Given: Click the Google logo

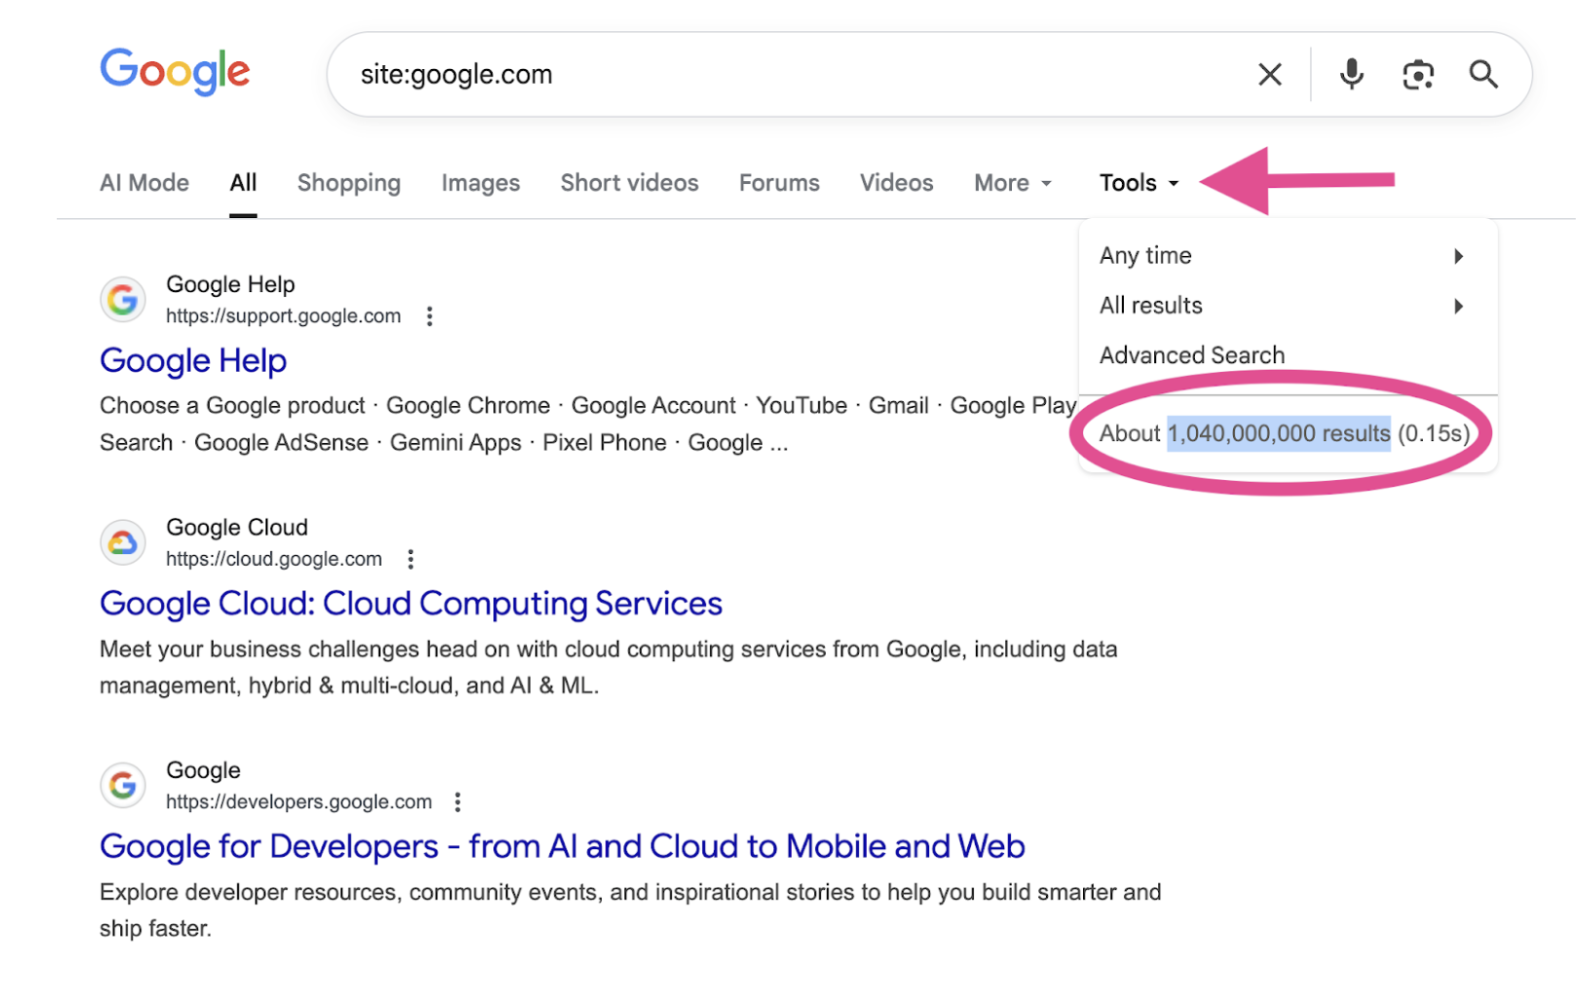Looking at the screenshot, I should click(x=175, y=72).
